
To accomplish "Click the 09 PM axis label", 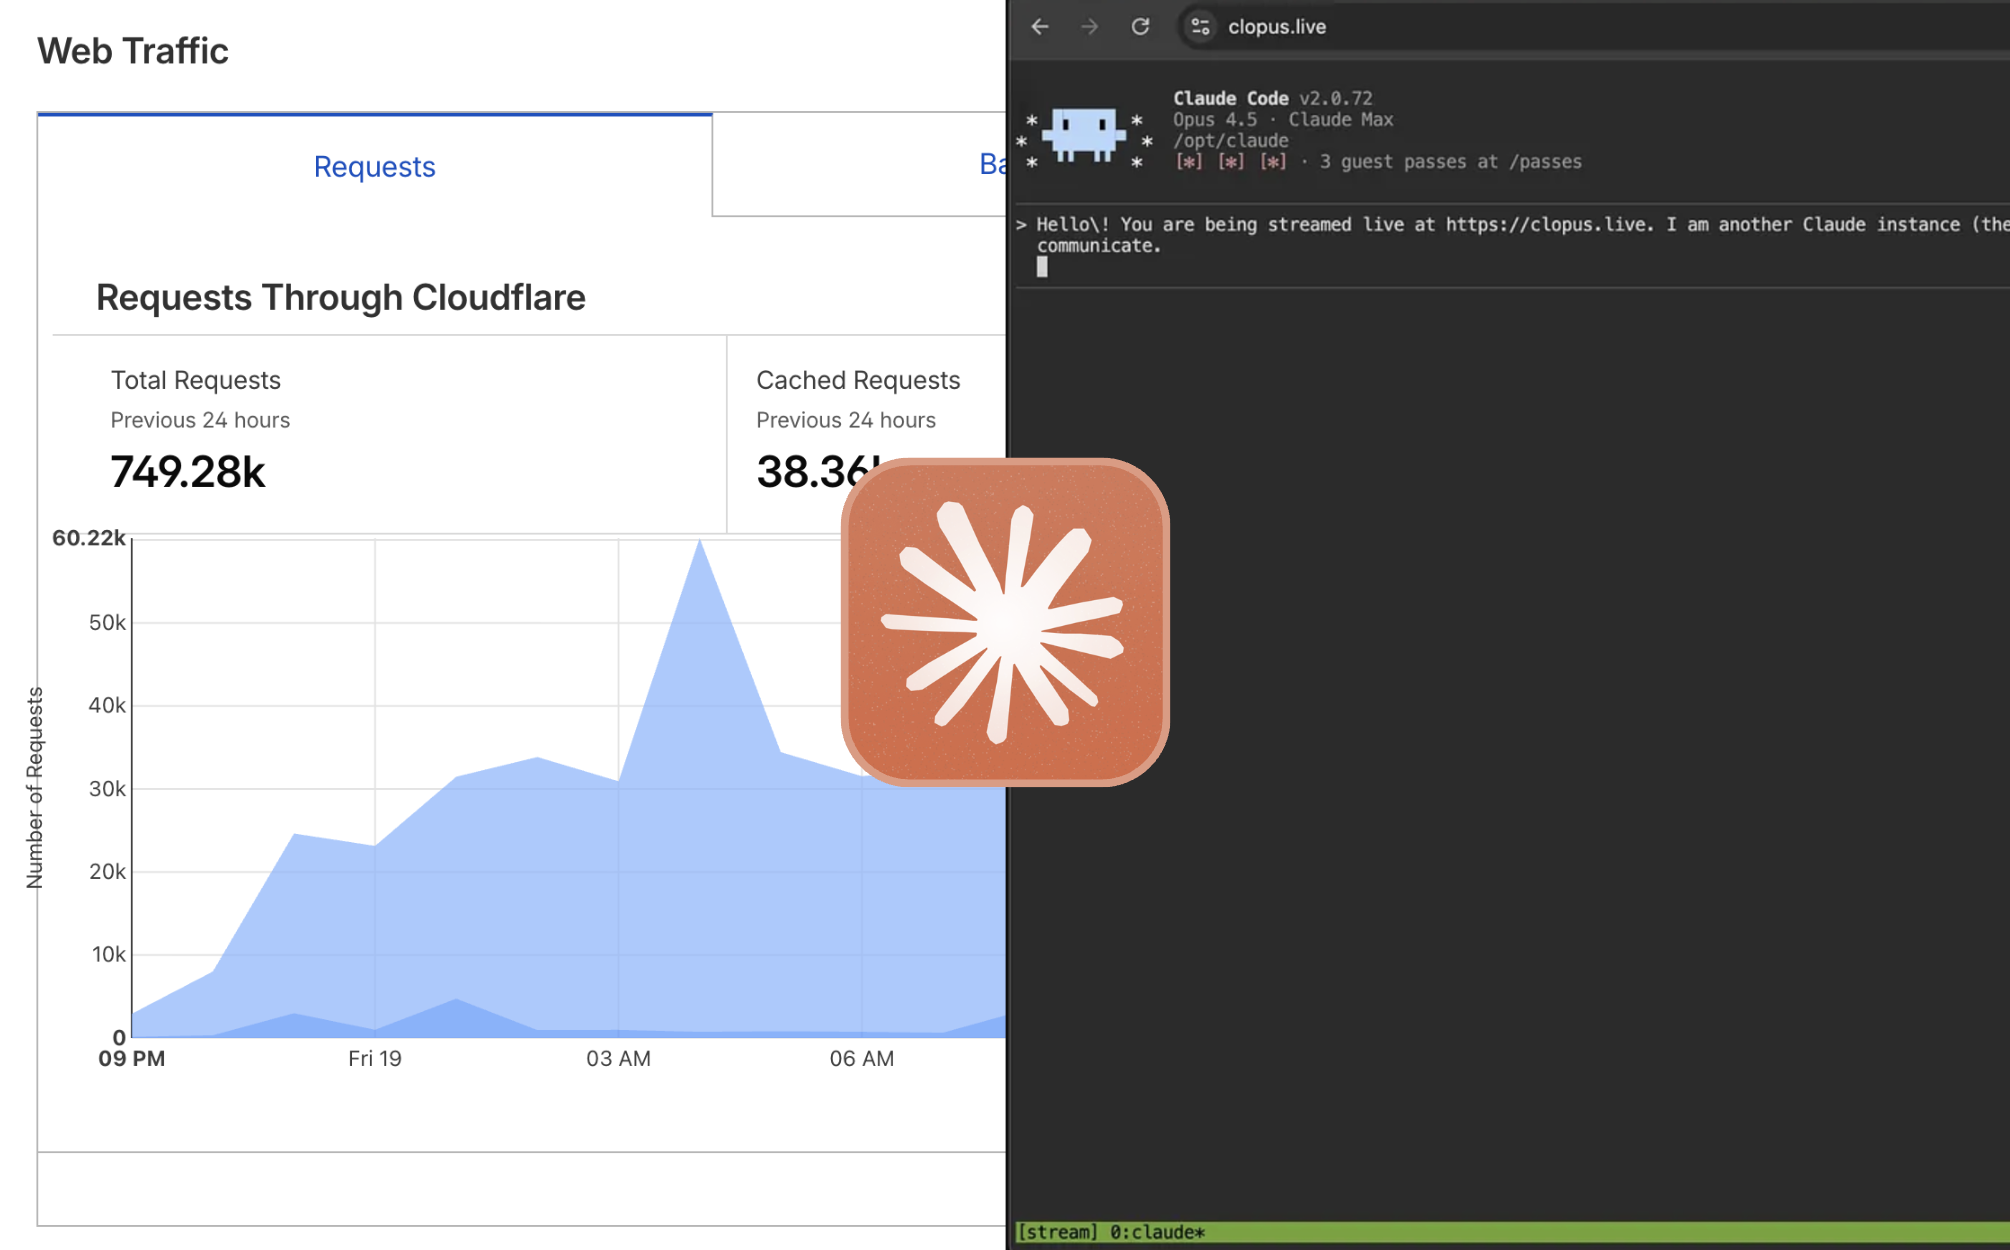I will [x=132, y=1058].
